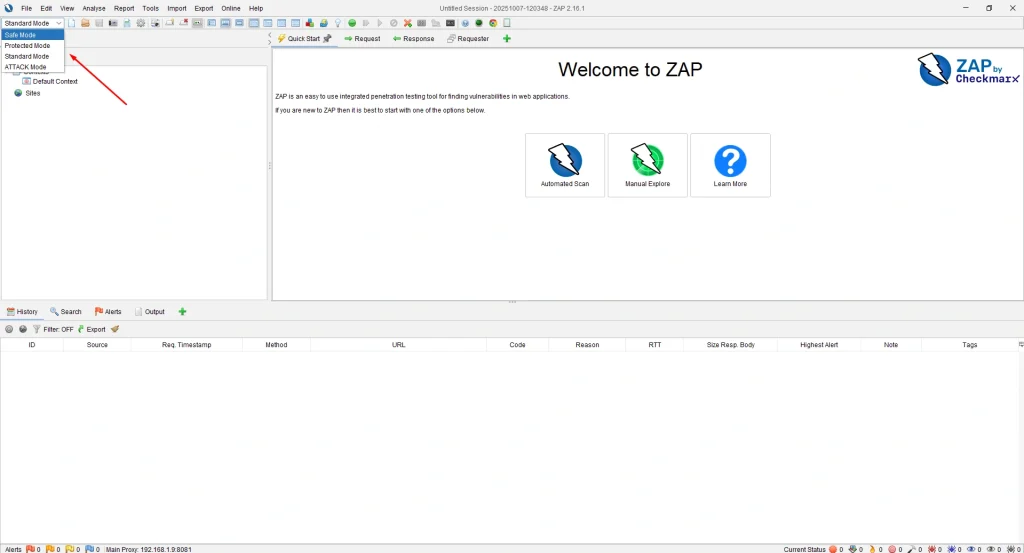Image resolution: width=1024 pixels, height=553 pixels.
Task: Pick Protected Mode from the dropdown
Action: pyautogui.click(x=27, y=46)
